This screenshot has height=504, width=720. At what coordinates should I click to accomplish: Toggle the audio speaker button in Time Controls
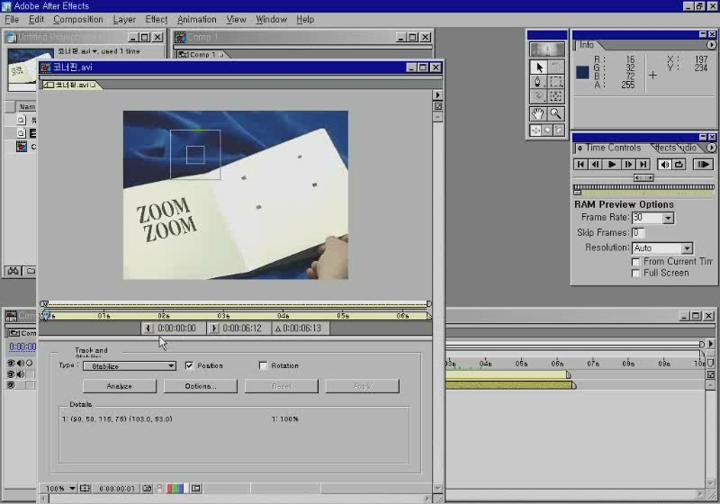click(x=664, y=164)
